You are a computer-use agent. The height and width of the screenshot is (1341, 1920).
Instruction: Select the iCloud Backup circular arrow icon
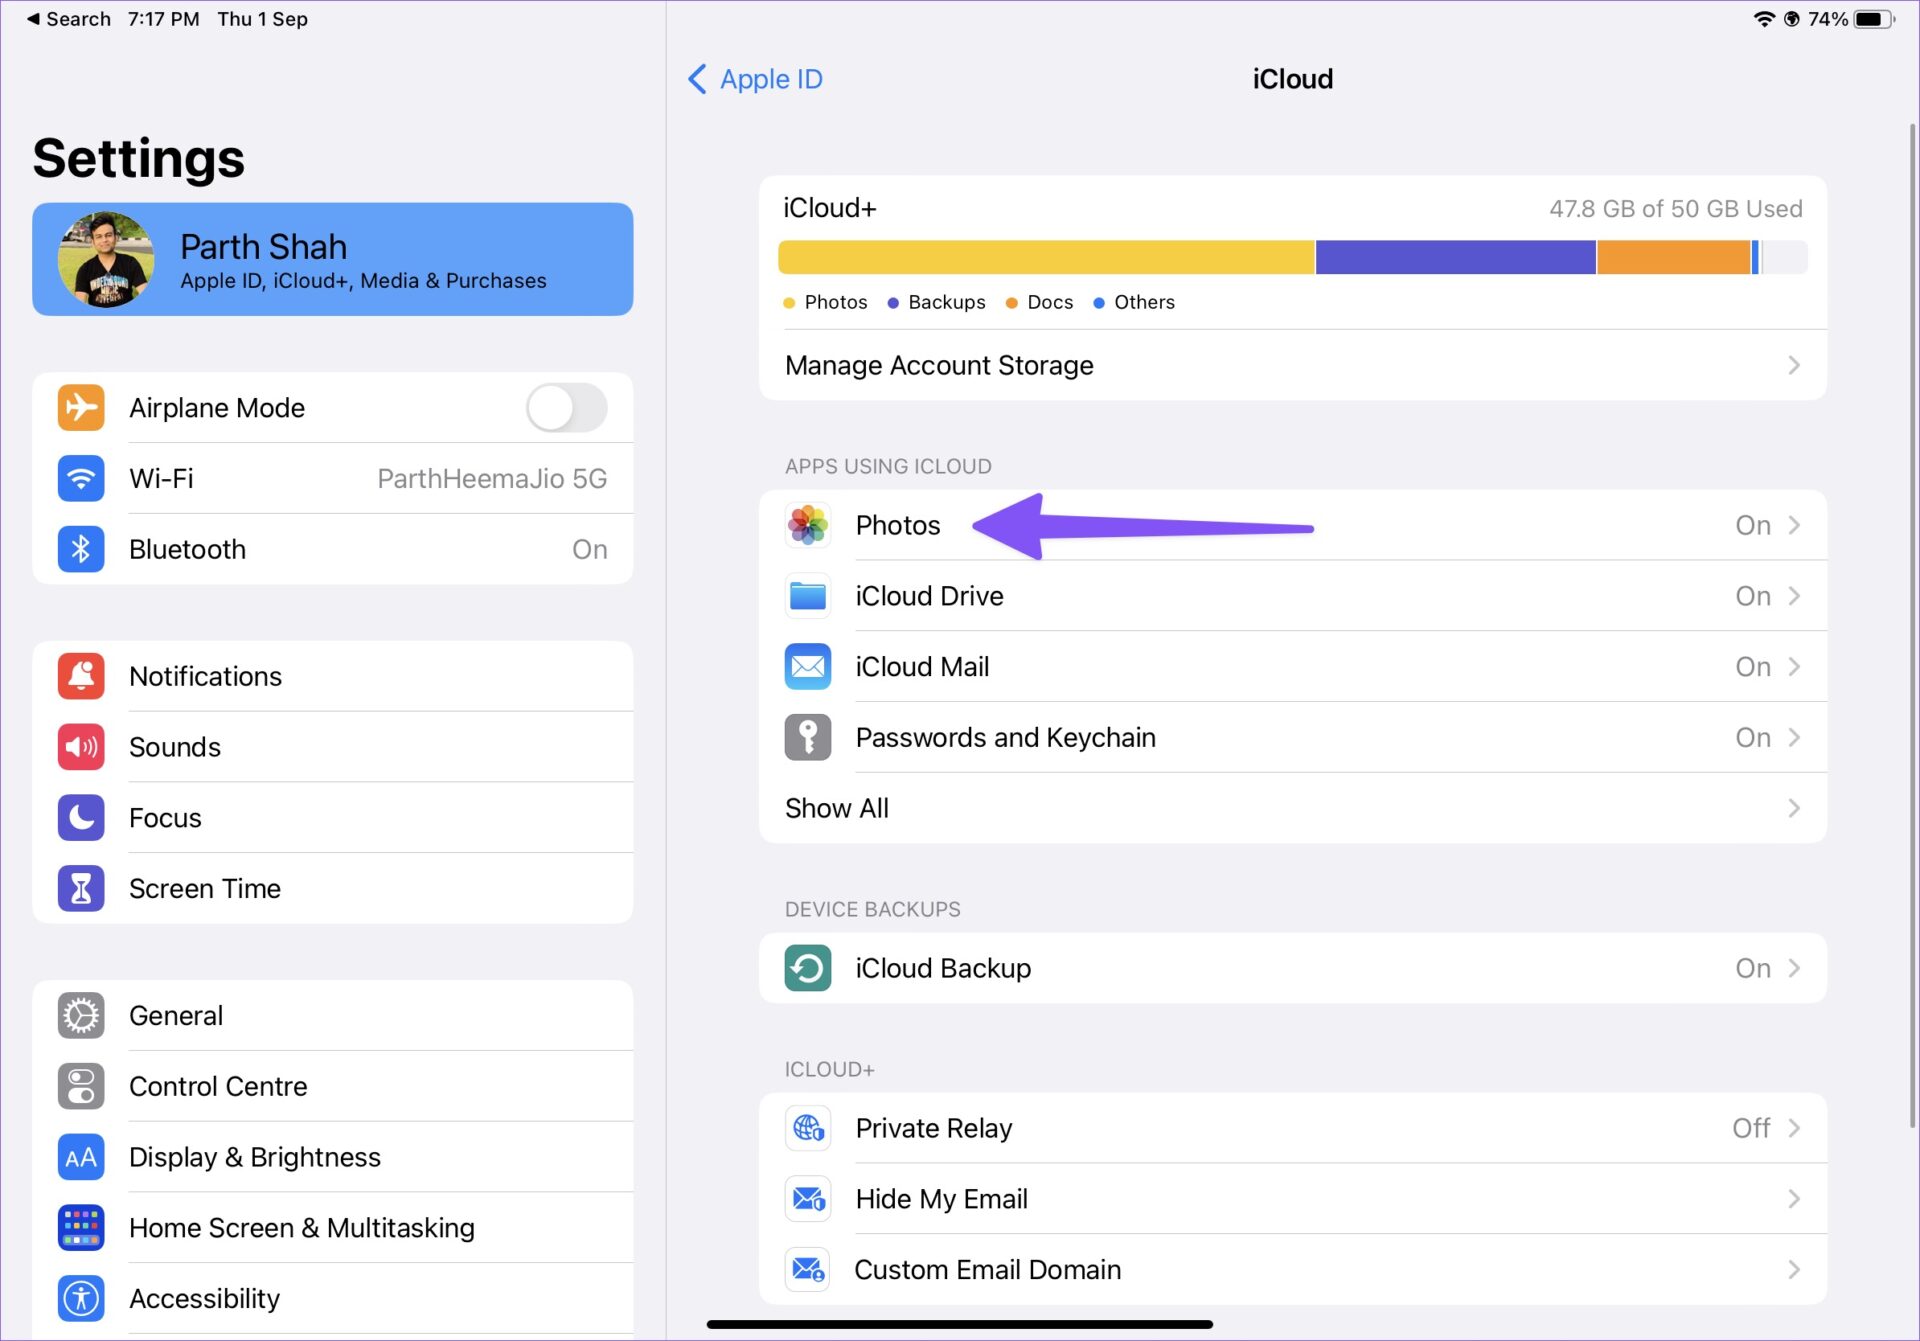pyautogui.click(x=807, y=968)
